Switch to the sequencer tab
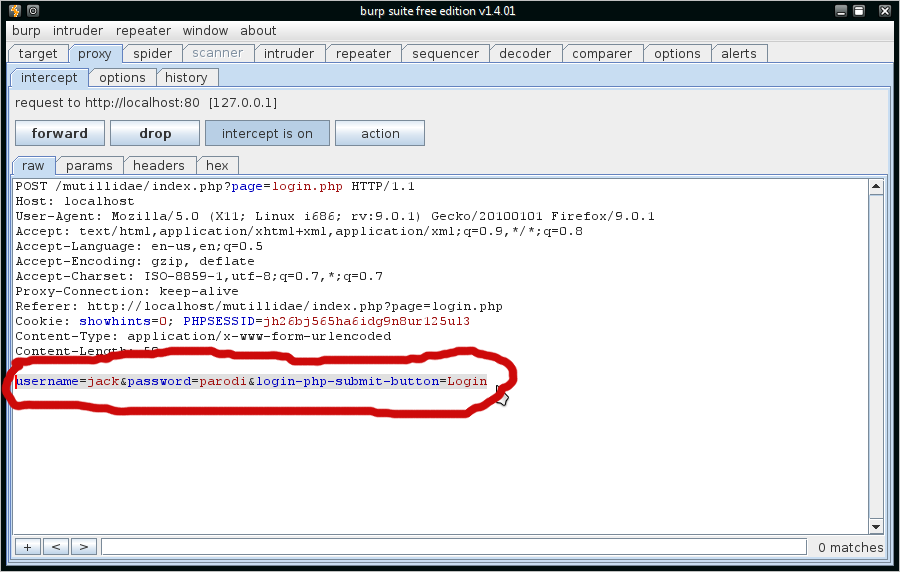This screenshot has height=572, width=900. 445,53
